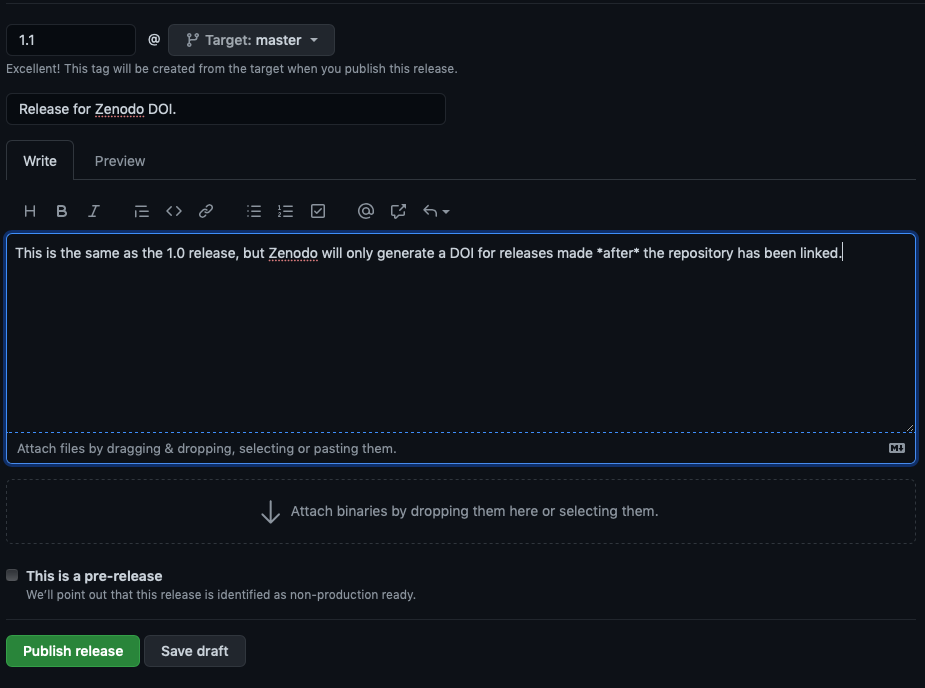
Task: Toggle bold text formatting
Action: (62, 211)
